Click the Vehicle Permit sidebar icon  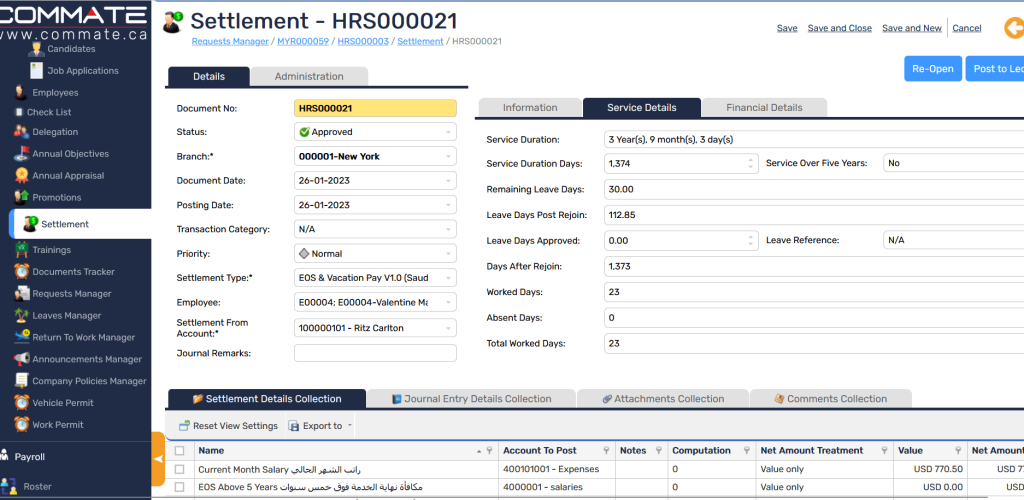pyautogui.click(x=21, y=403)
